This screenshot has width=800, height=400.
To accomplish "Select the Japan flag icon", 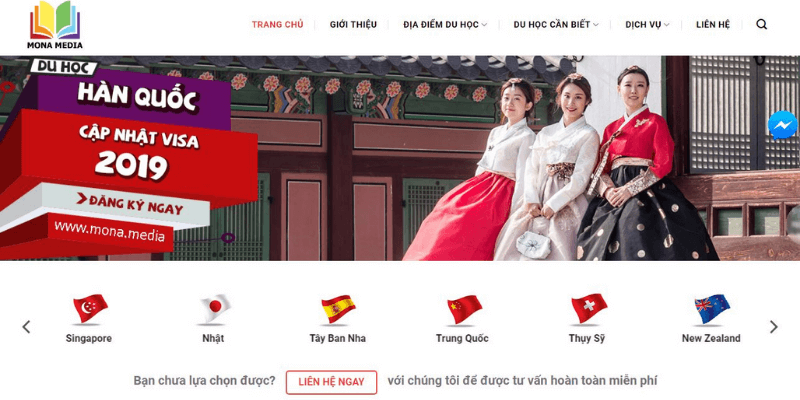I will (x=214, y=309).
